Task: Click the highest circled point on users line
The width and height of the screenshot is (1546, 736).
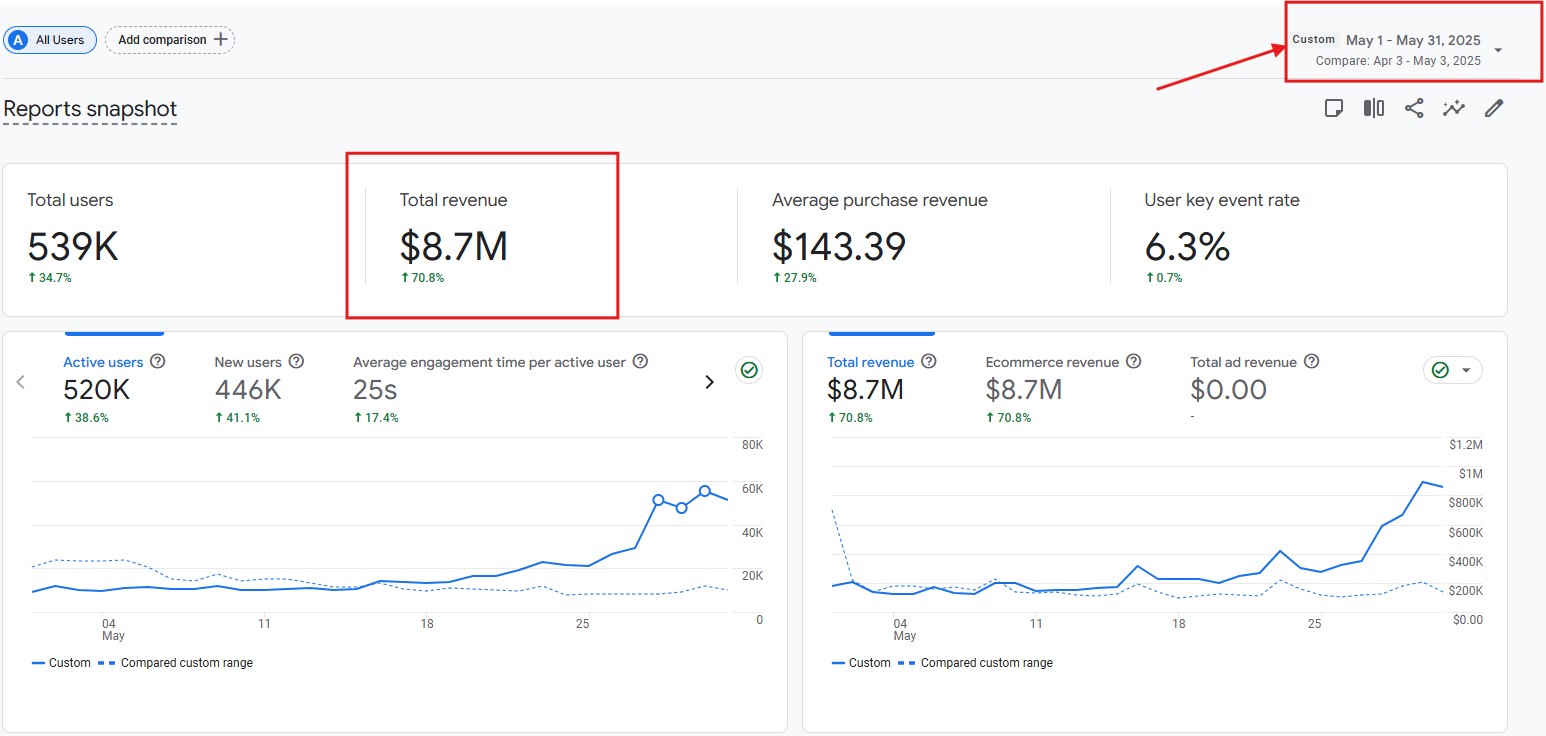Action: coord(705,491)
